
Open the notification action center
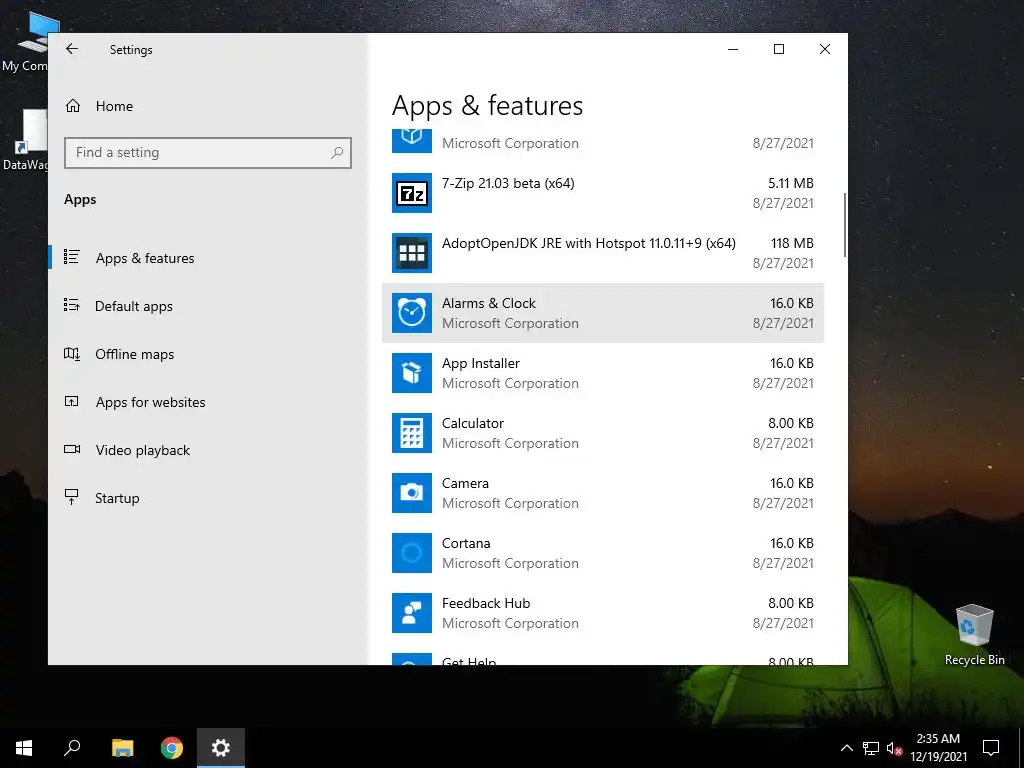pos(991,748)
